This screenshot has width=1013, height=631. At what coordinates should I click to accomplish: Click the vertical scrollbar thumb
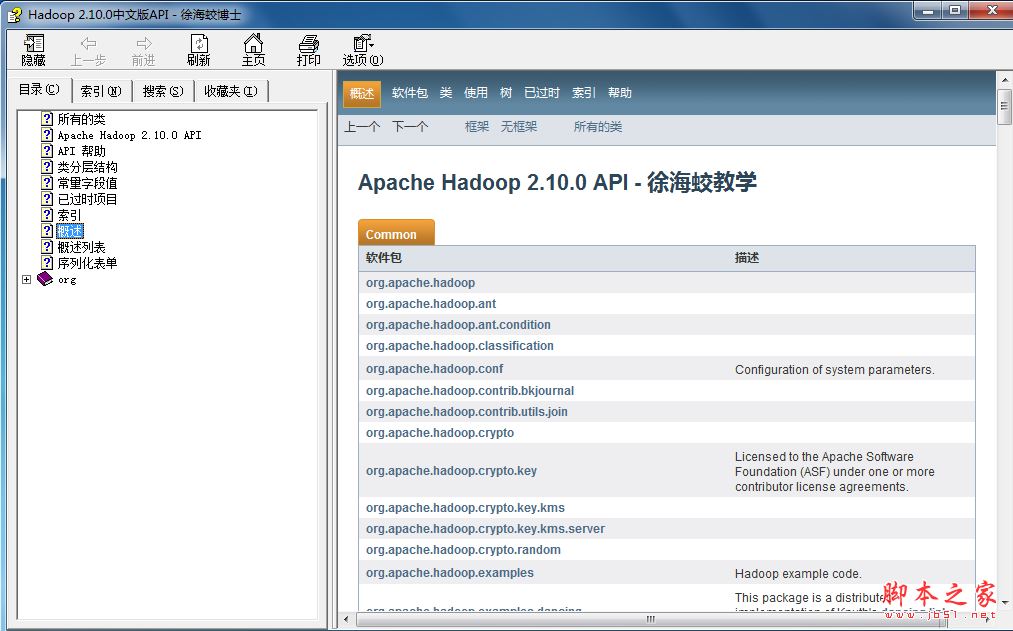pyautogui.click(x=1005, y=107)
